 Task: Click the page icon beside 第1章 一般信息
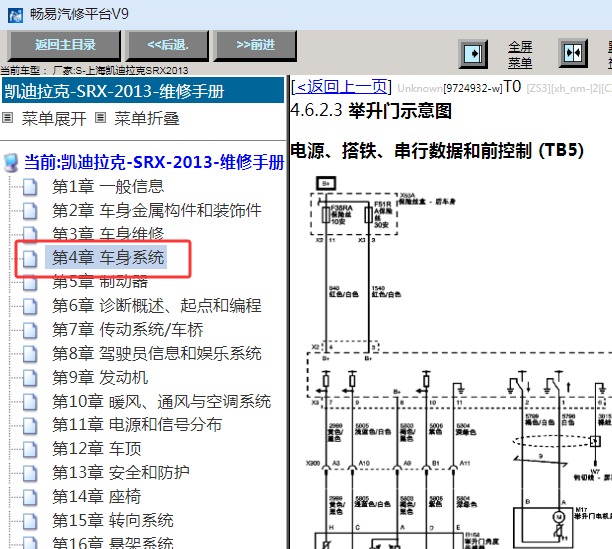(x=30, y=187)
